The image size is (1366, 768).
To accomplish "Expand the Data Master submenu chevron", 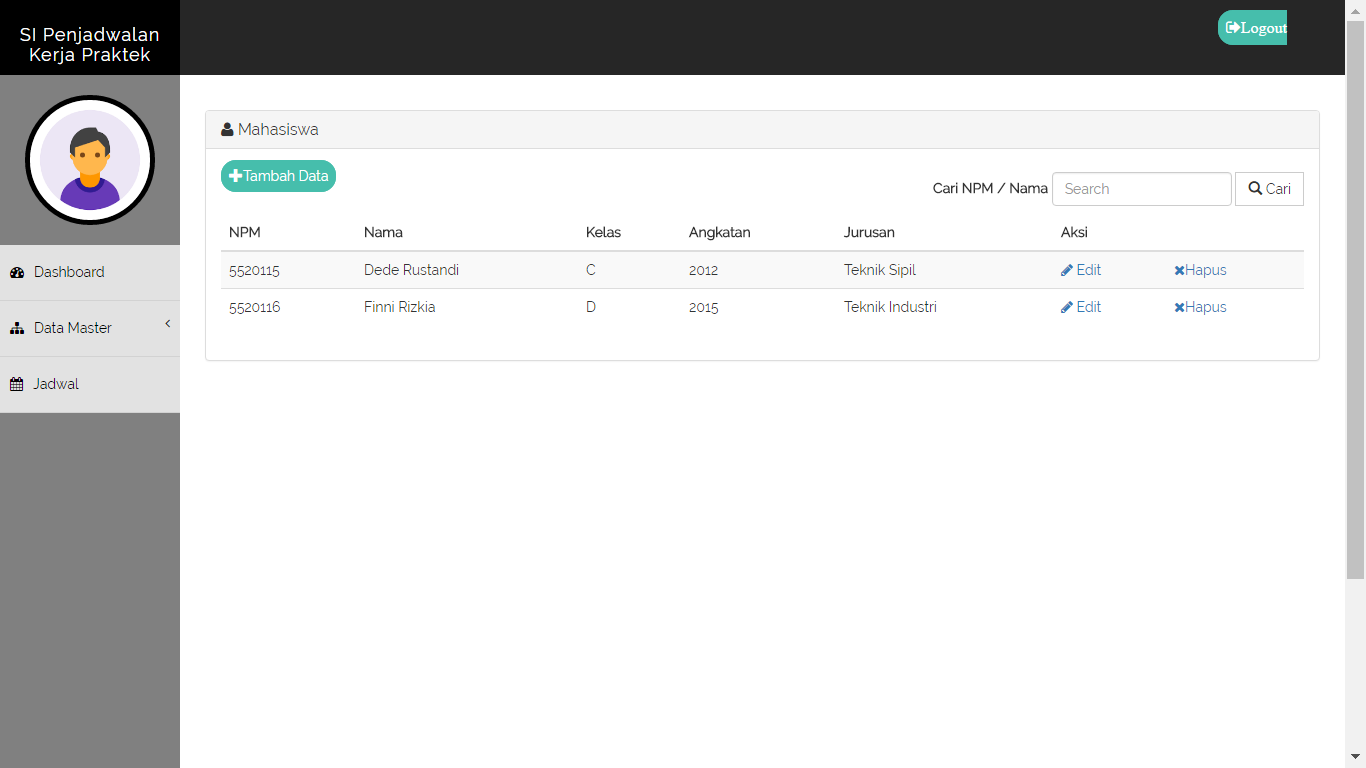I will tap(168, 324).
